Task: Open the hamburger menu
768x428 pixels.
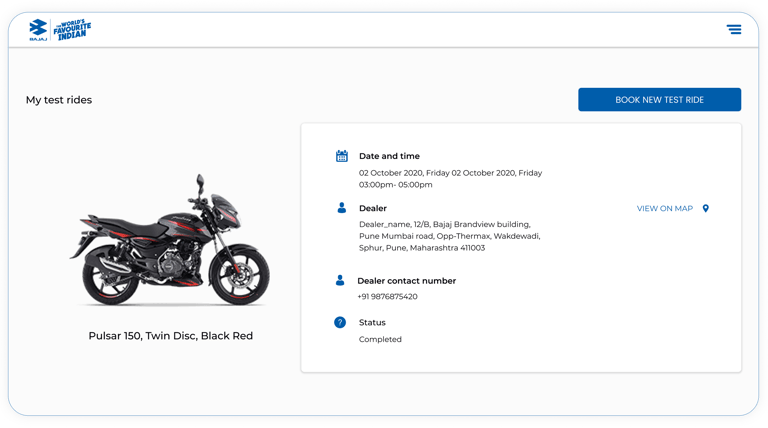Action: tap(734, 29)
